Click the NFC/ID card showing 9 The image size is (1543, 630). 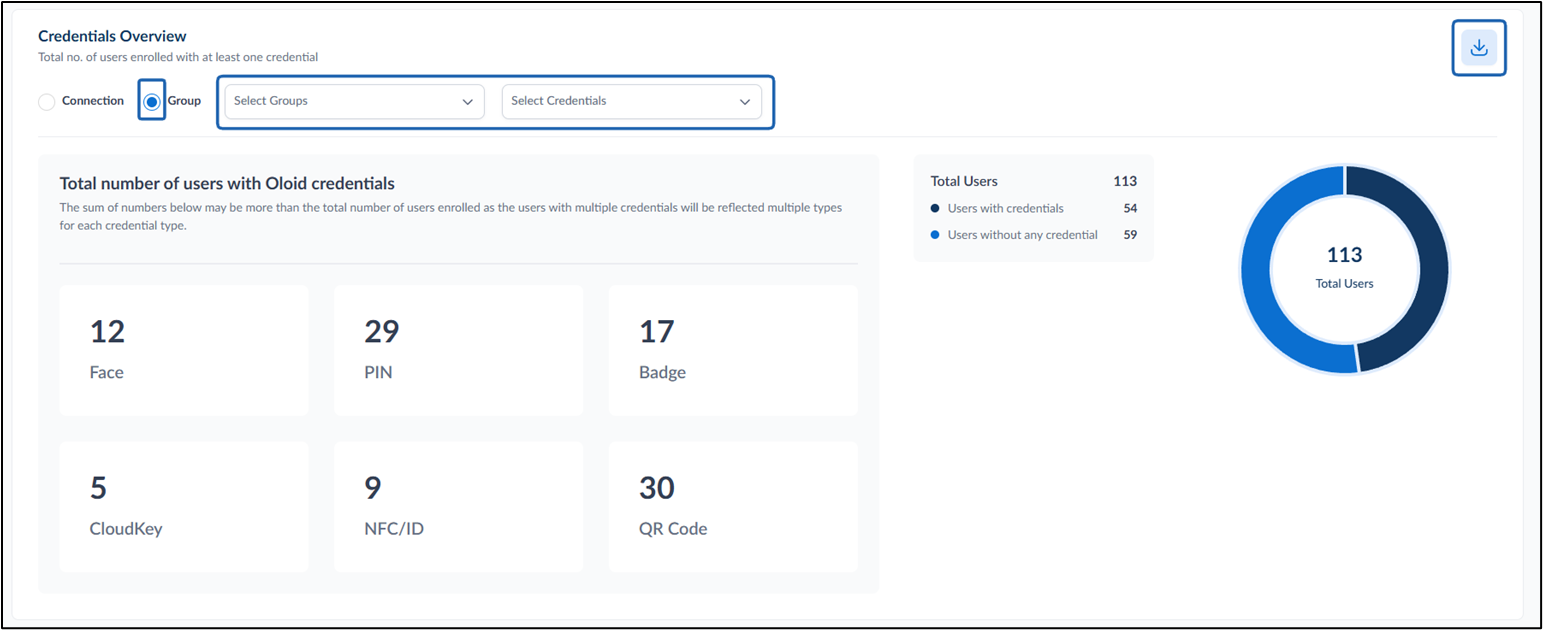click(458, 507)
